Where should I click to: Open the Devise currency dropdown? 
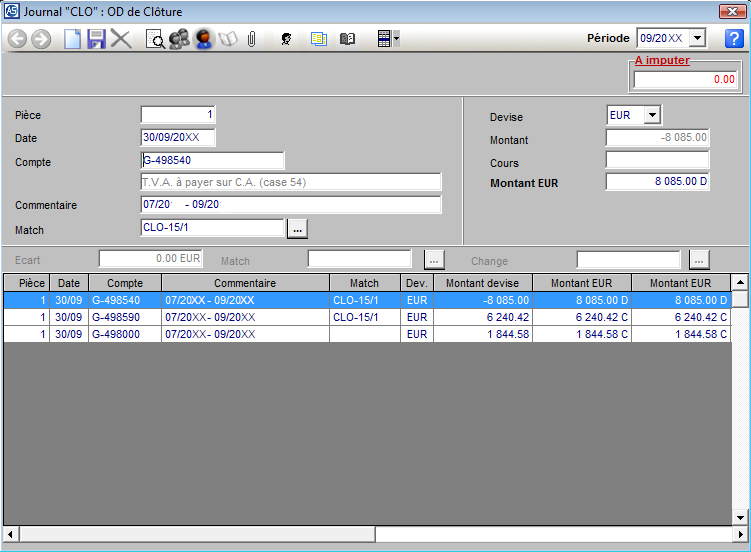(652, 115)
